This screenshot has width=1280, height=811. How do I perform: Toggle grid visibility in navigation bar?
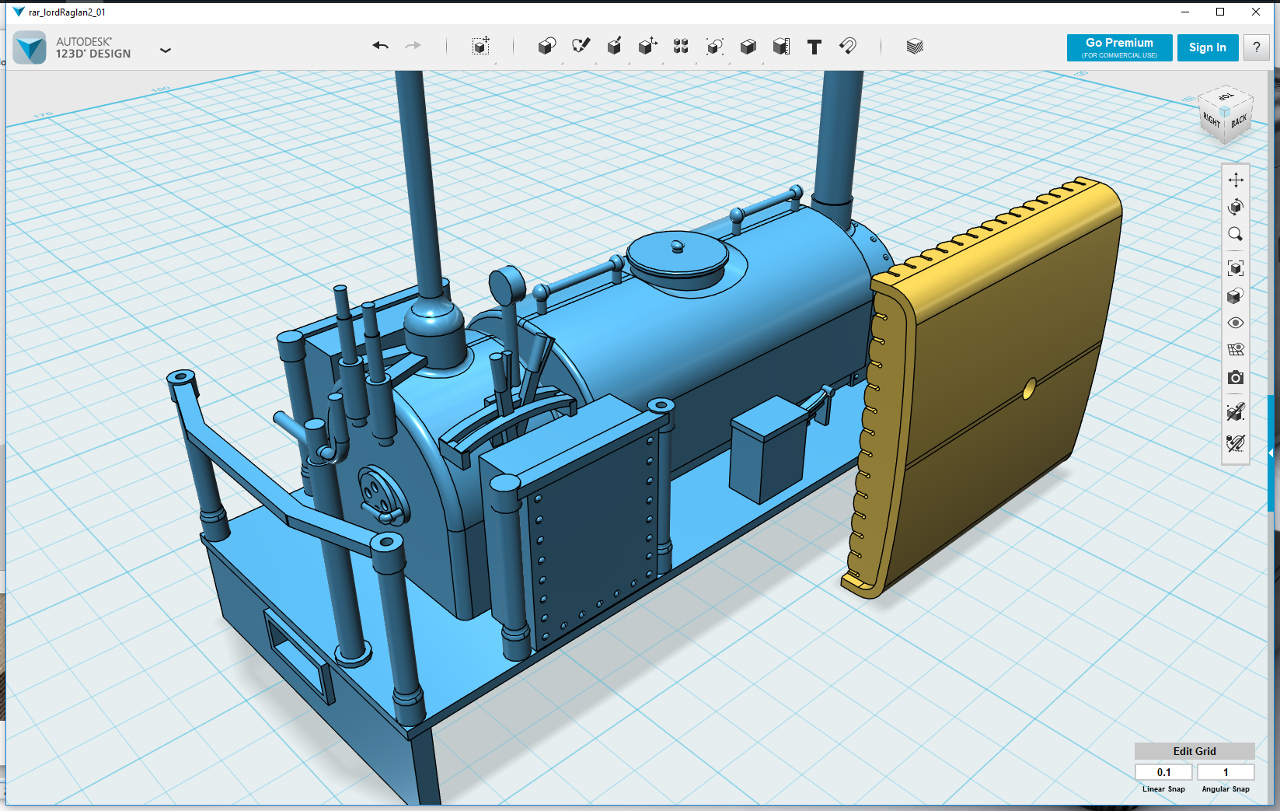point(1236,350)
